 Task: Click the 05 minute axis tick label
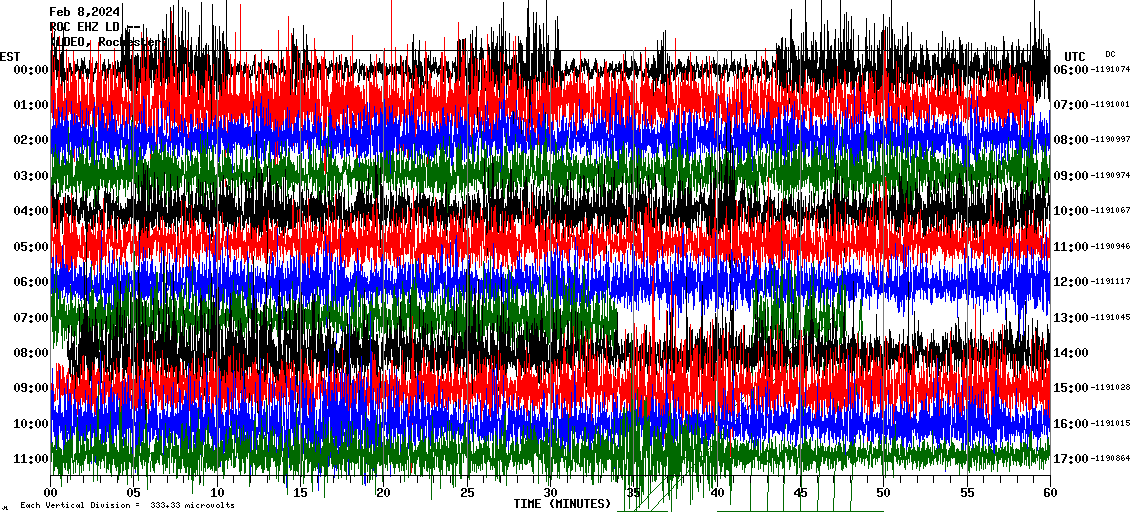click(134, 493)
